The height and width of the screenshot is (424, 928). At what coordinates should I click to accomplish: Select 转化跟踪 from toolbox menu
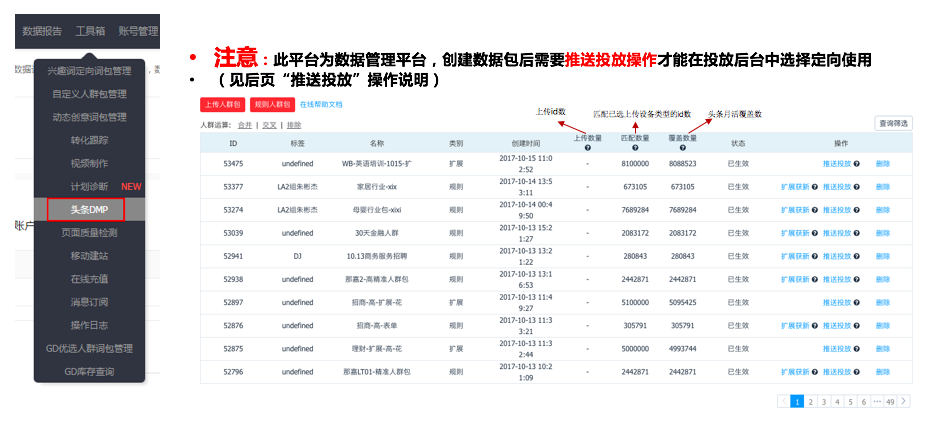89,140
